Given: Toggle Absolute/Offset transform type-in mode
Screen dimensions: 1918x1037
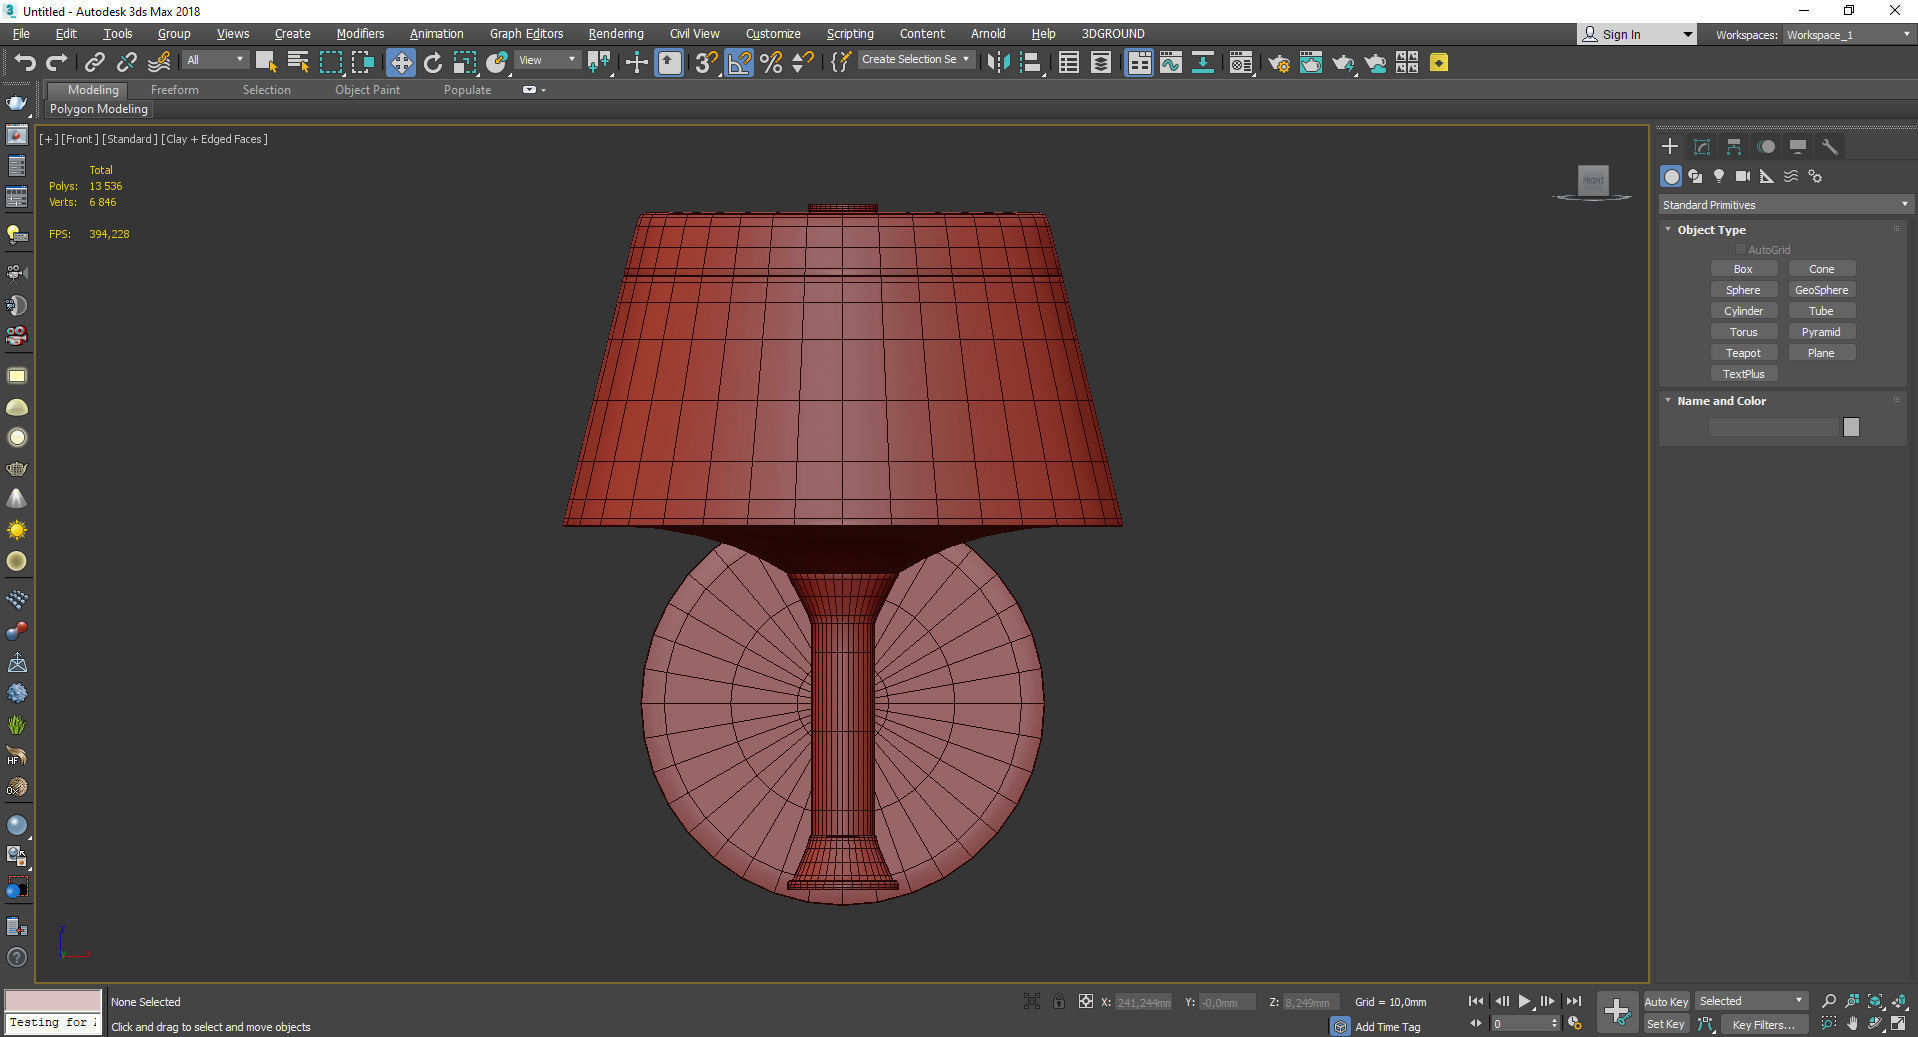Looking at the screenshot, I should [x=1086, y=1001].
